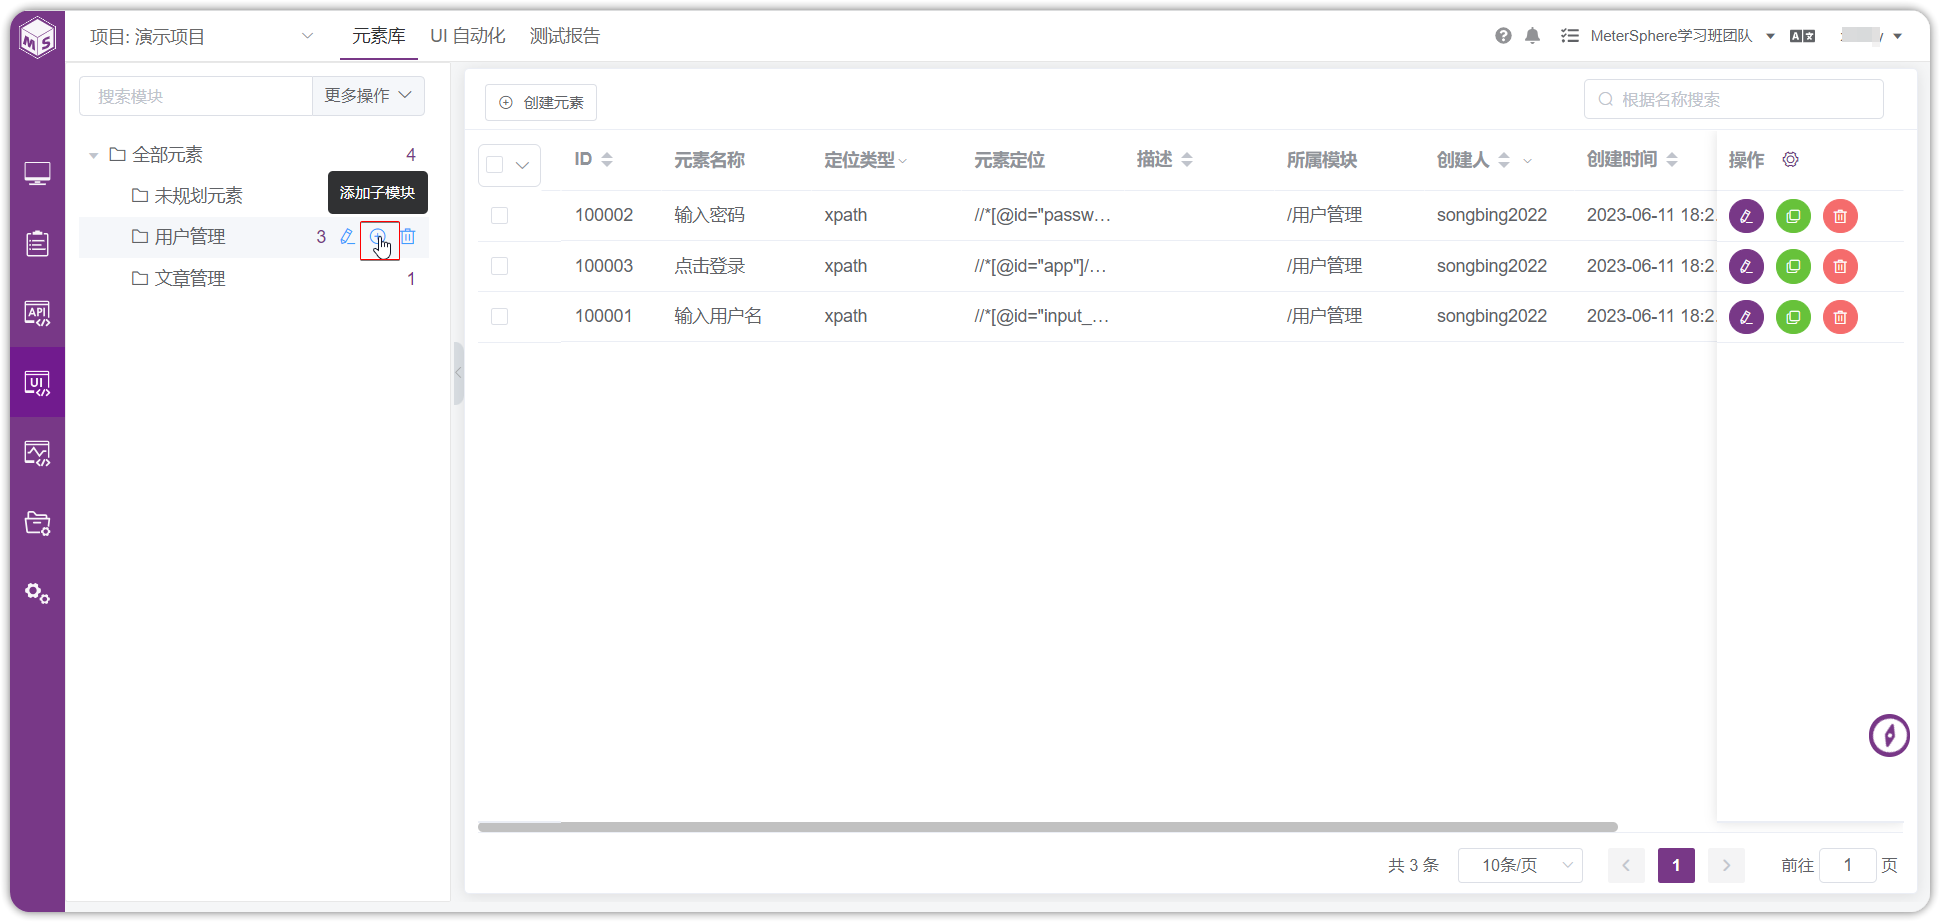Click the next page arrow button
This screenshot has height=922, width=1940.
[x=1726, y=865]
